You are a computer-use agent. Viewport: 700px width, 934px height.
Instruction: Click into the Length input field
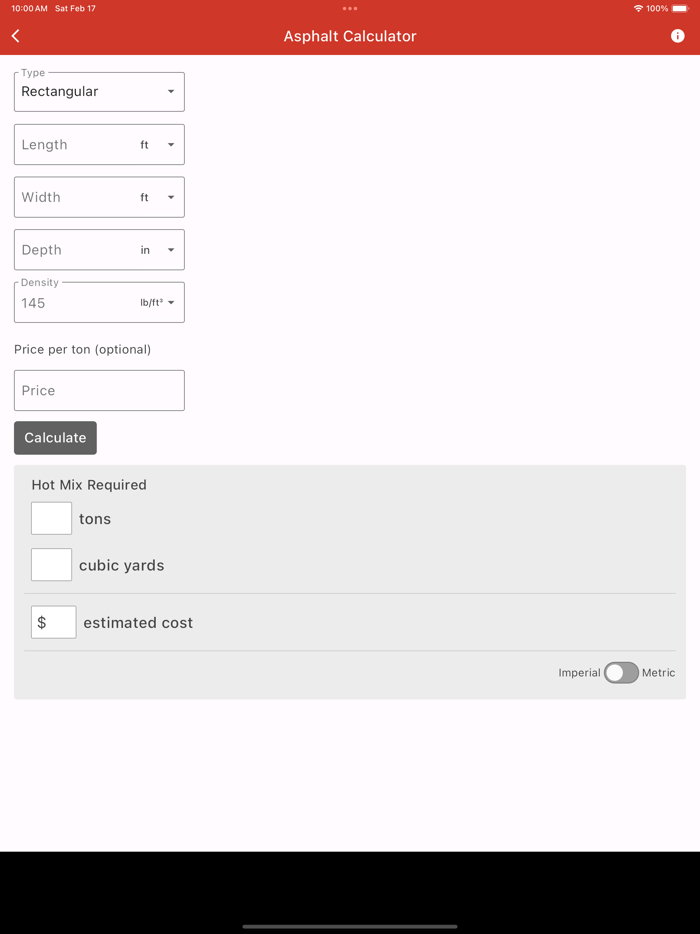tap(70, 144)
